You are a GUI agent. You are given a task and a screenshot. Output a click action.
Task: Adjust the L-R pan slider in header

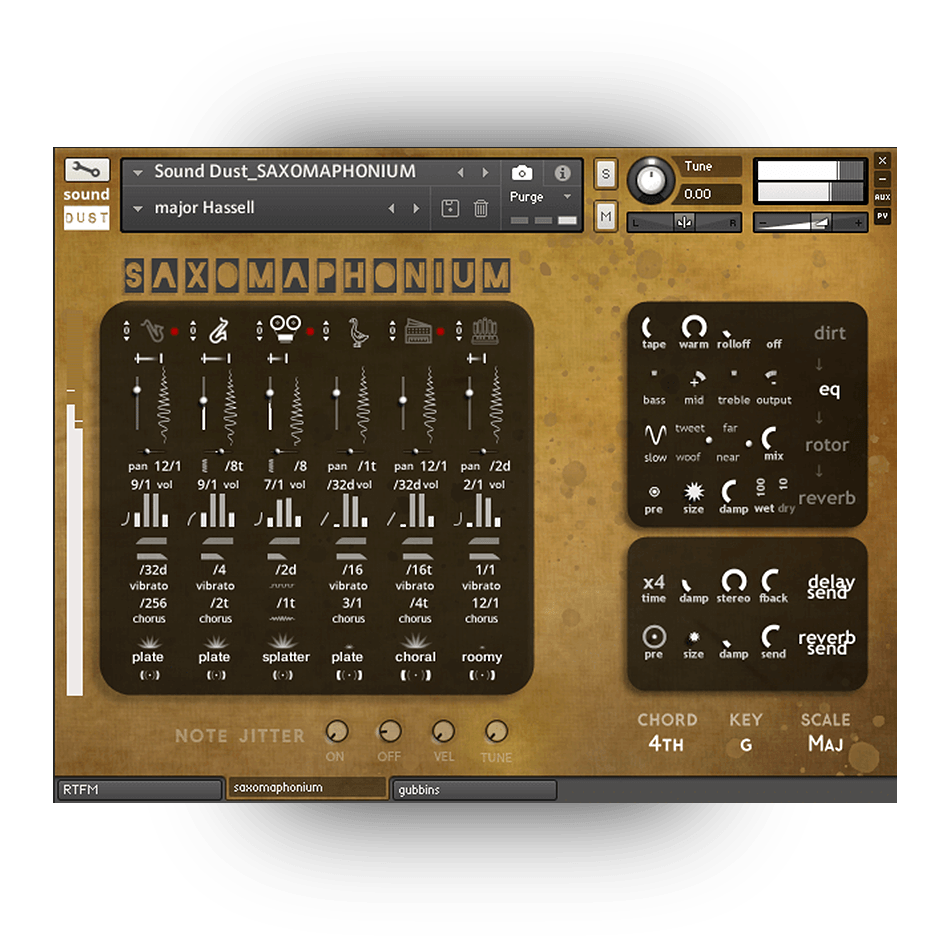[x=685, y=223]
